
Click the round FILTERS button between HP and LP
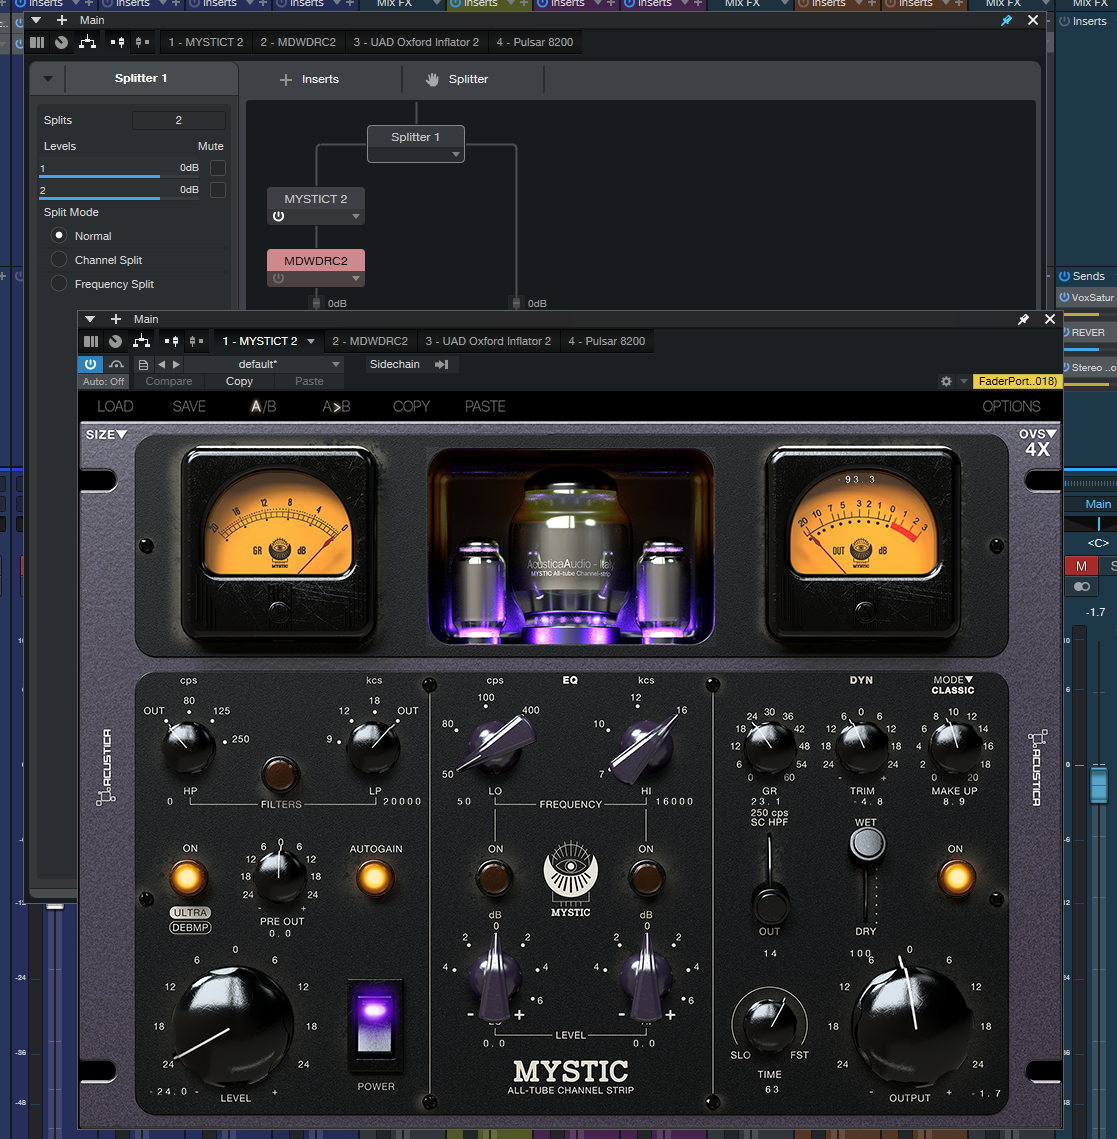pos(280,774)
